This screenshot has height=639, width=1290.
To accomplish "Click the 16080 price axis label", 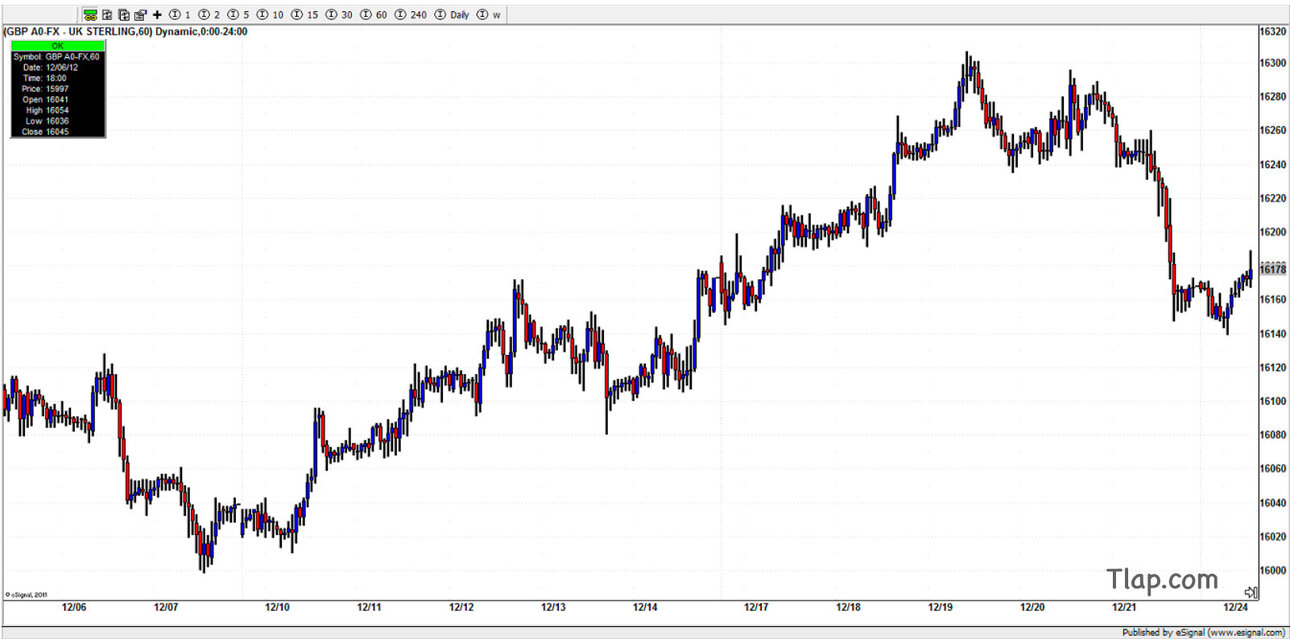I will (x=1272, y=435).
